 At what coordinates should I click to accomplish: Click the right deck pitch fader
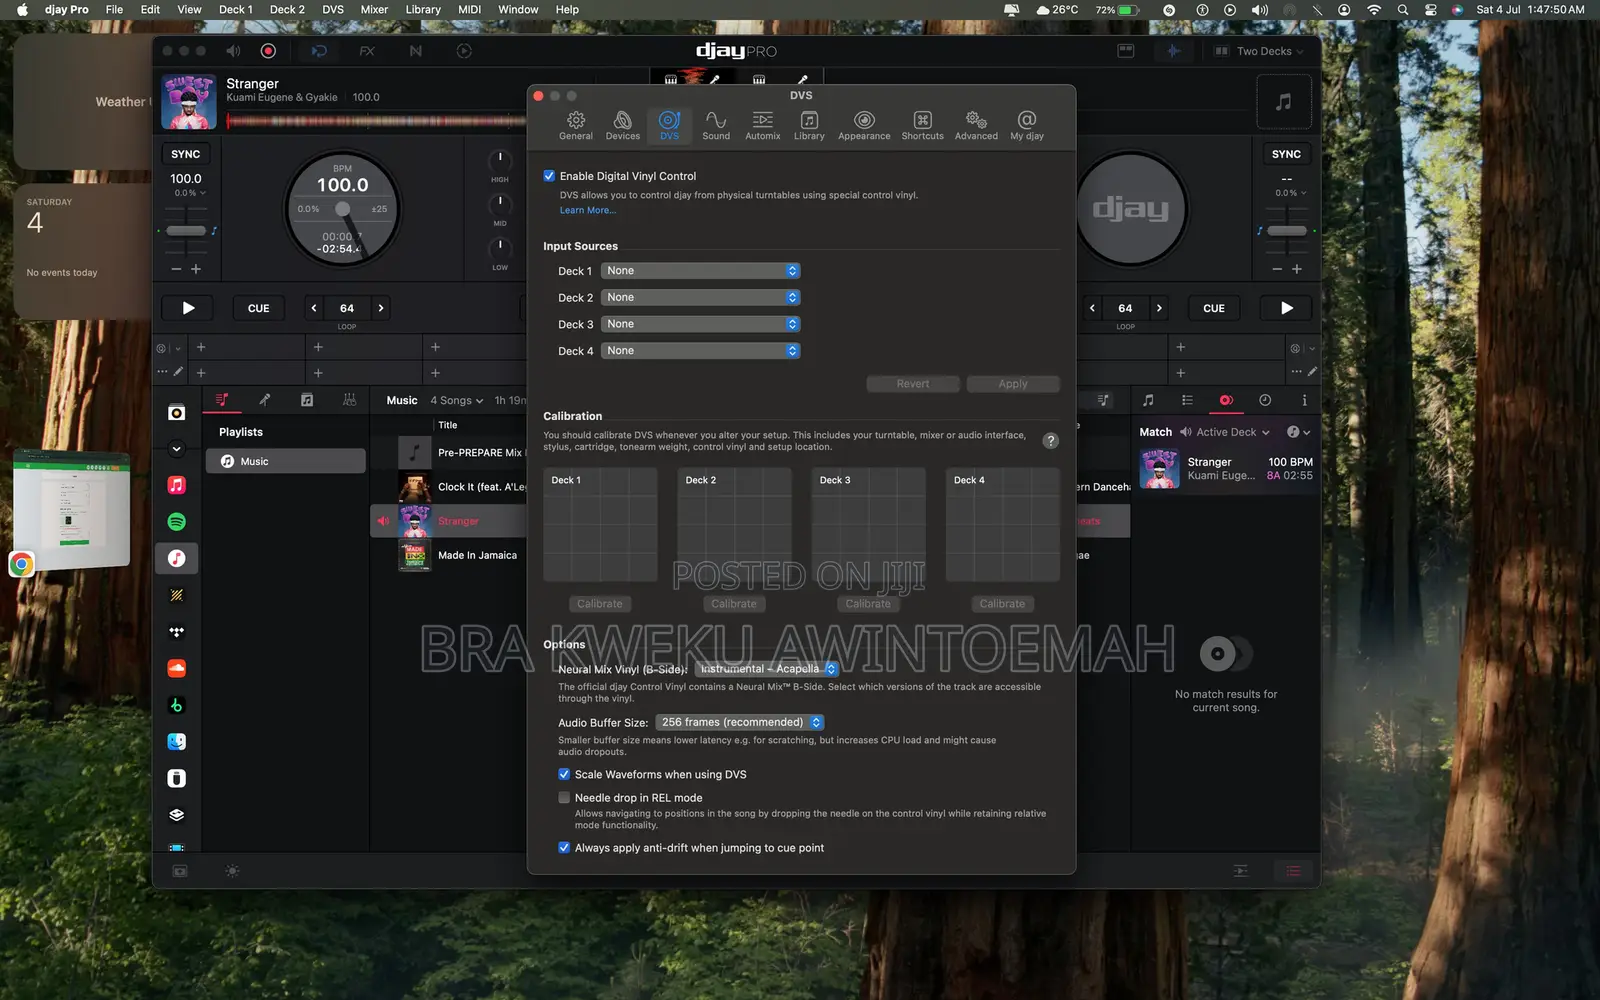point(1286,231)
